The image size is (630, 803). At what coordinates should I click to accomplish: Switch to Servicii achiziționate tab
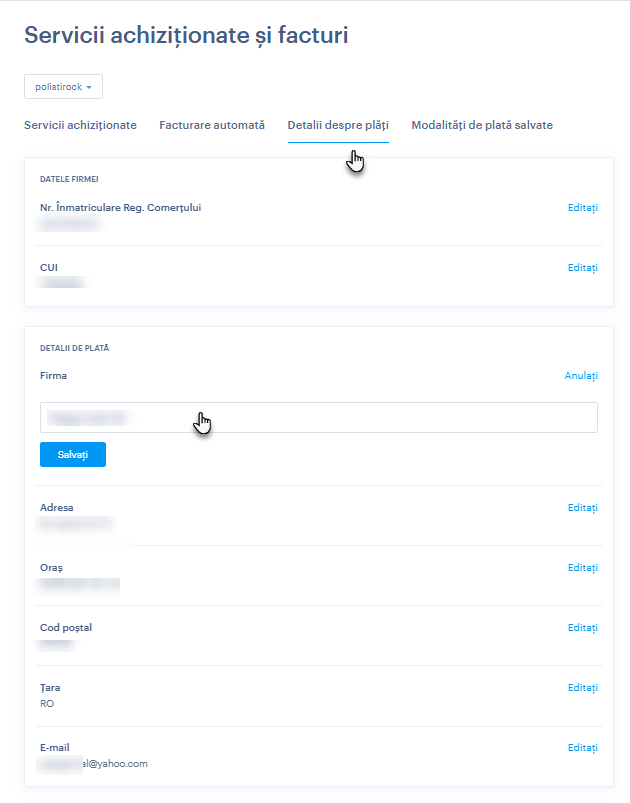point(80,125)
